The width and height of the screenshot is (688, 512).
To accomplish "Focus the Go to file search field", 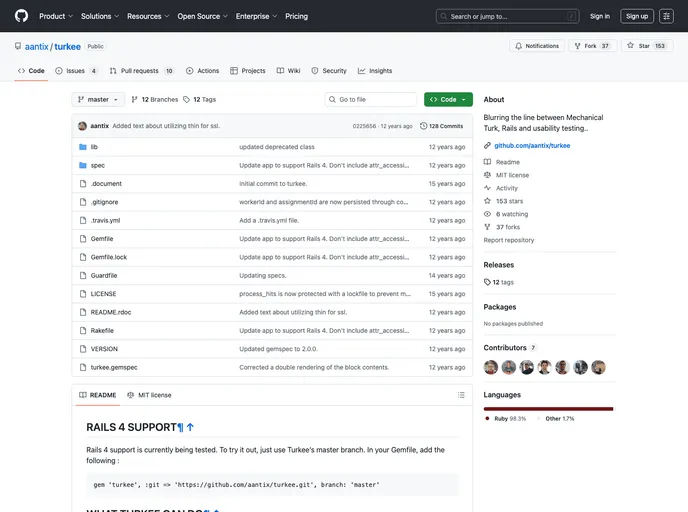I will [x=371, y=100].
